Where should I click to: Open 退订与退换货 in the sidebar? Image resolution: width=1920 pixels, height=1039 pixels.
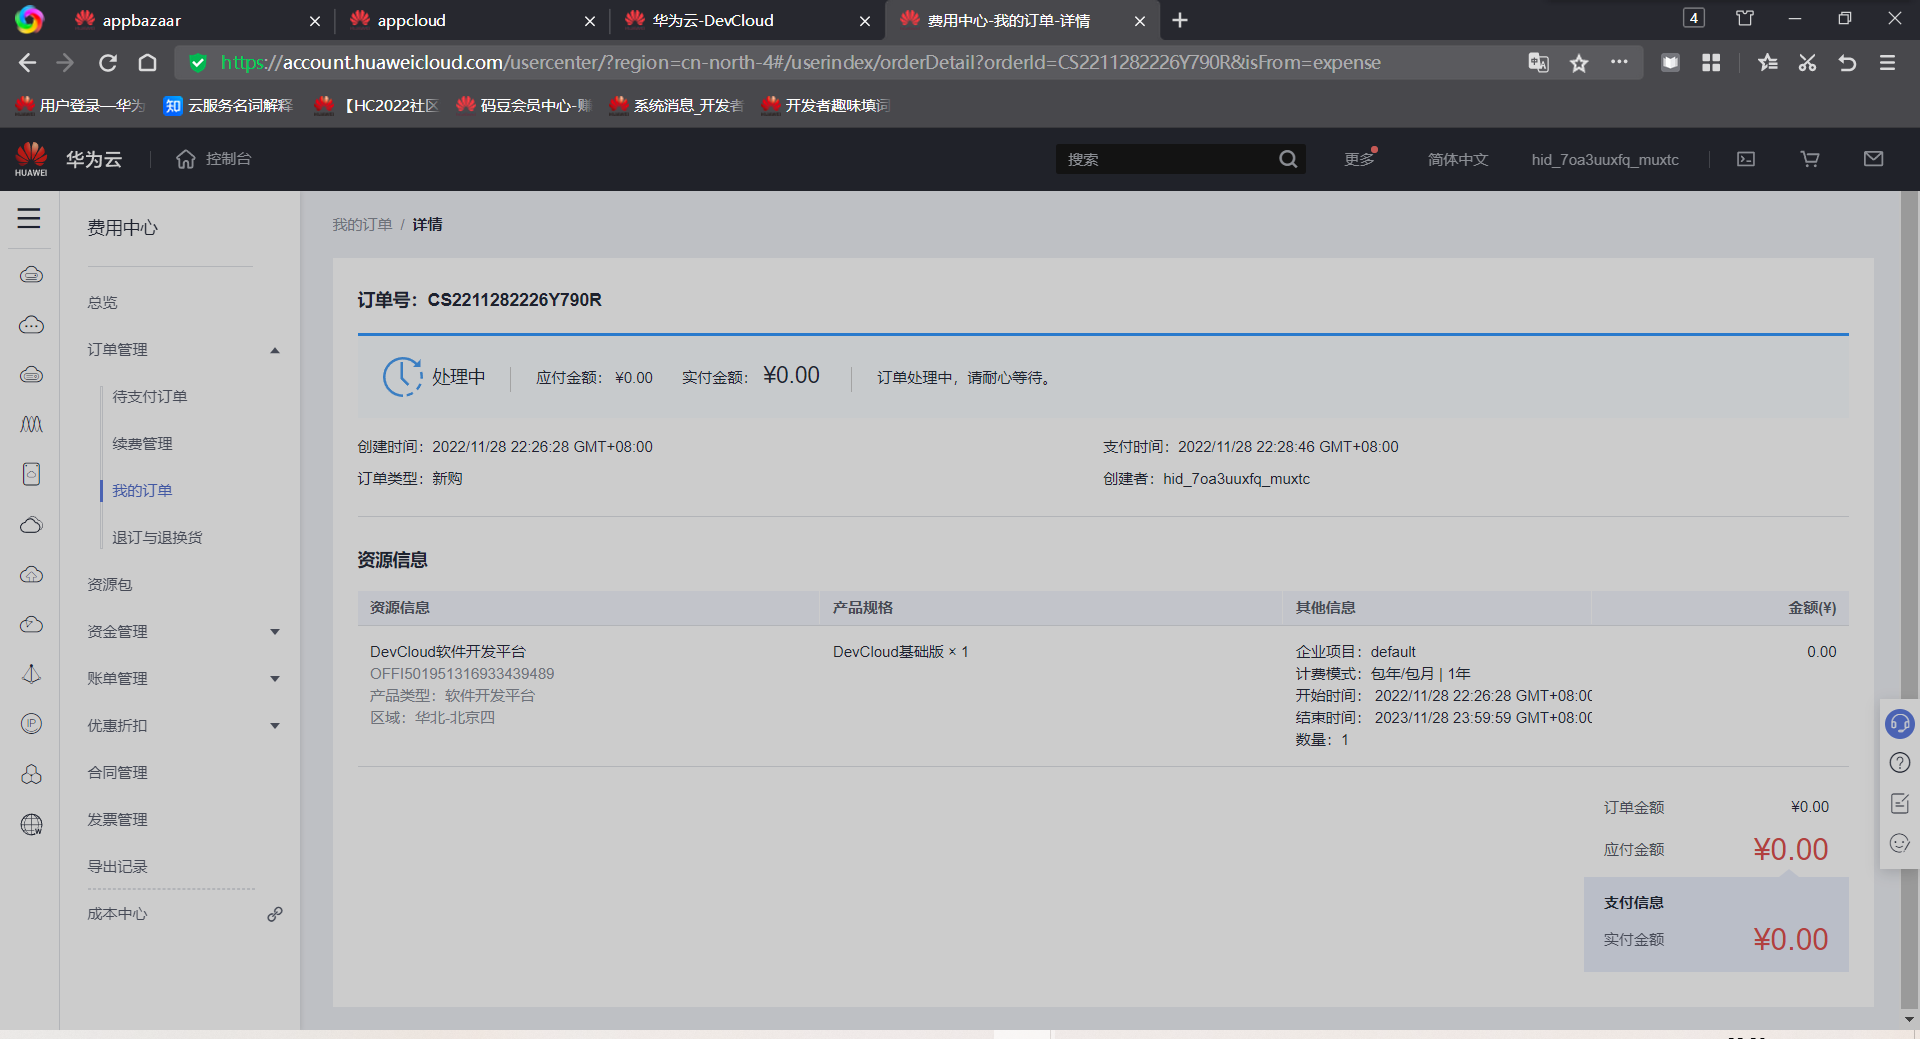pos(157,538)
